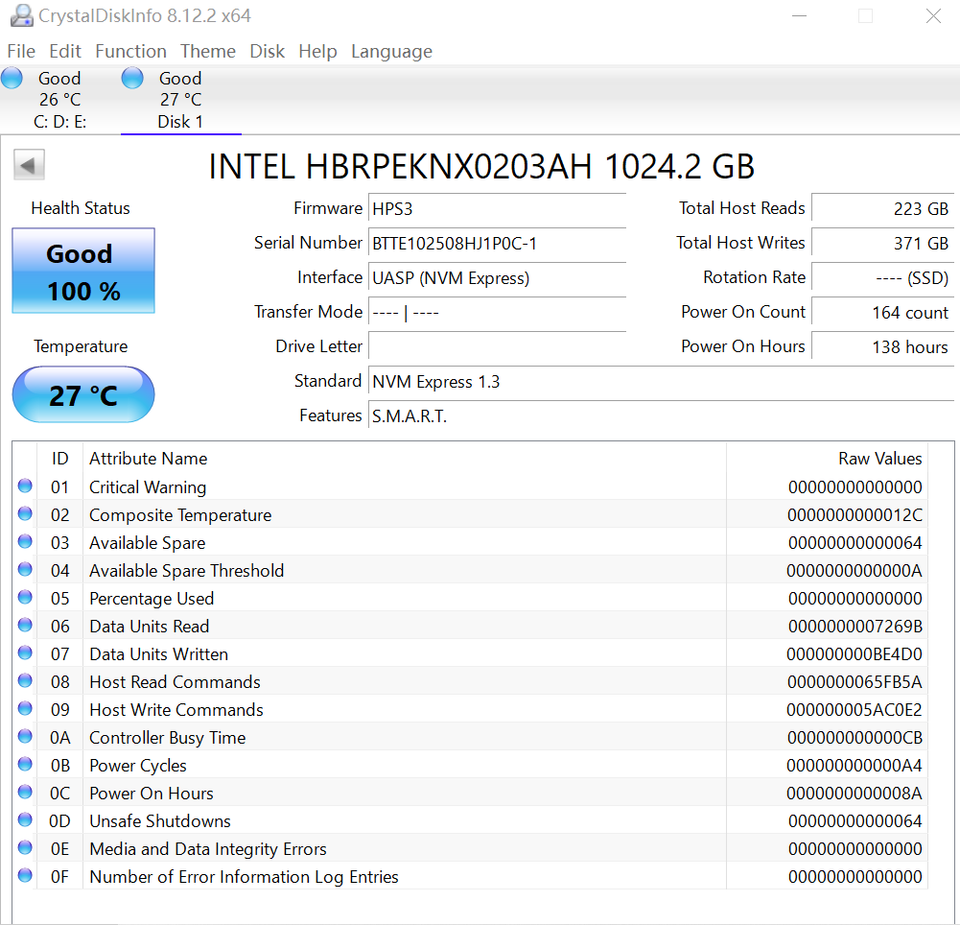This screenshot has width=960, height=925.
Task: Open the Disk menu
Action: (x=267, y=51)
